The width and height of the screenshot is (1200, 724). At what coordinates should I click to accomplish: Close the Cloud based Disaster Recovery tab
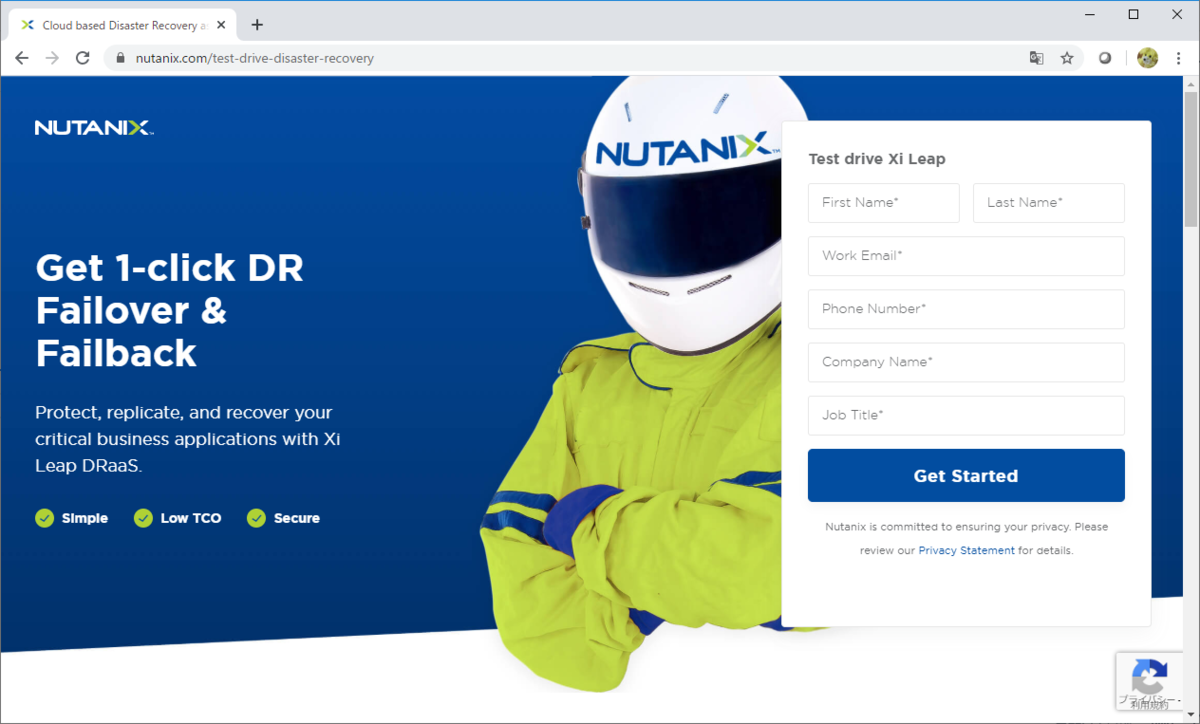(x=221, y=25)
